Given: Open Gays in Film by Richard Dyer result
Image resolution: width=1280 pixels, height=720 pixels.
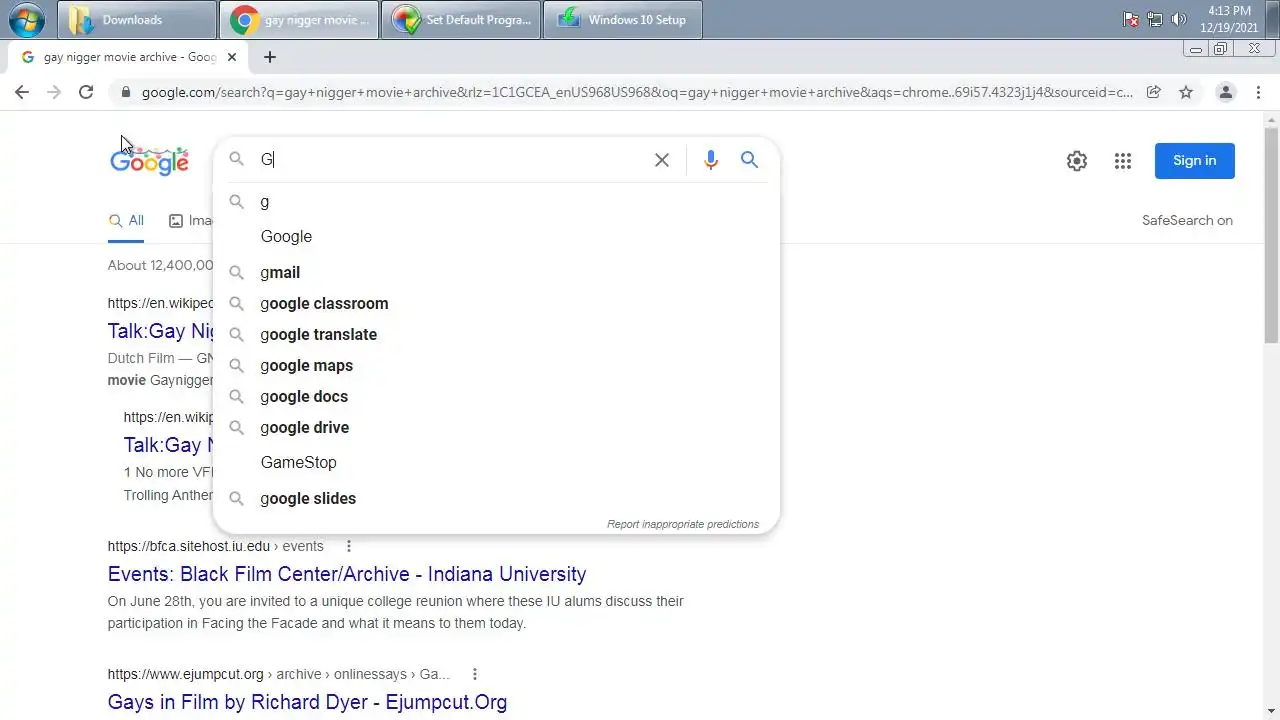Looking at the screenshot, I should 307,702.
